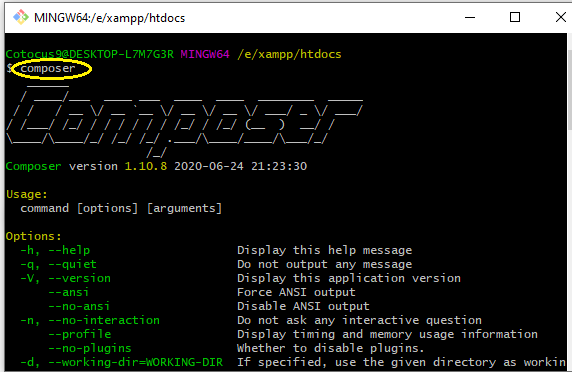Click 'Do not output any message' description
Image resolution: width=572 pixels, height=372 pixels.
[x=325, y=264]
